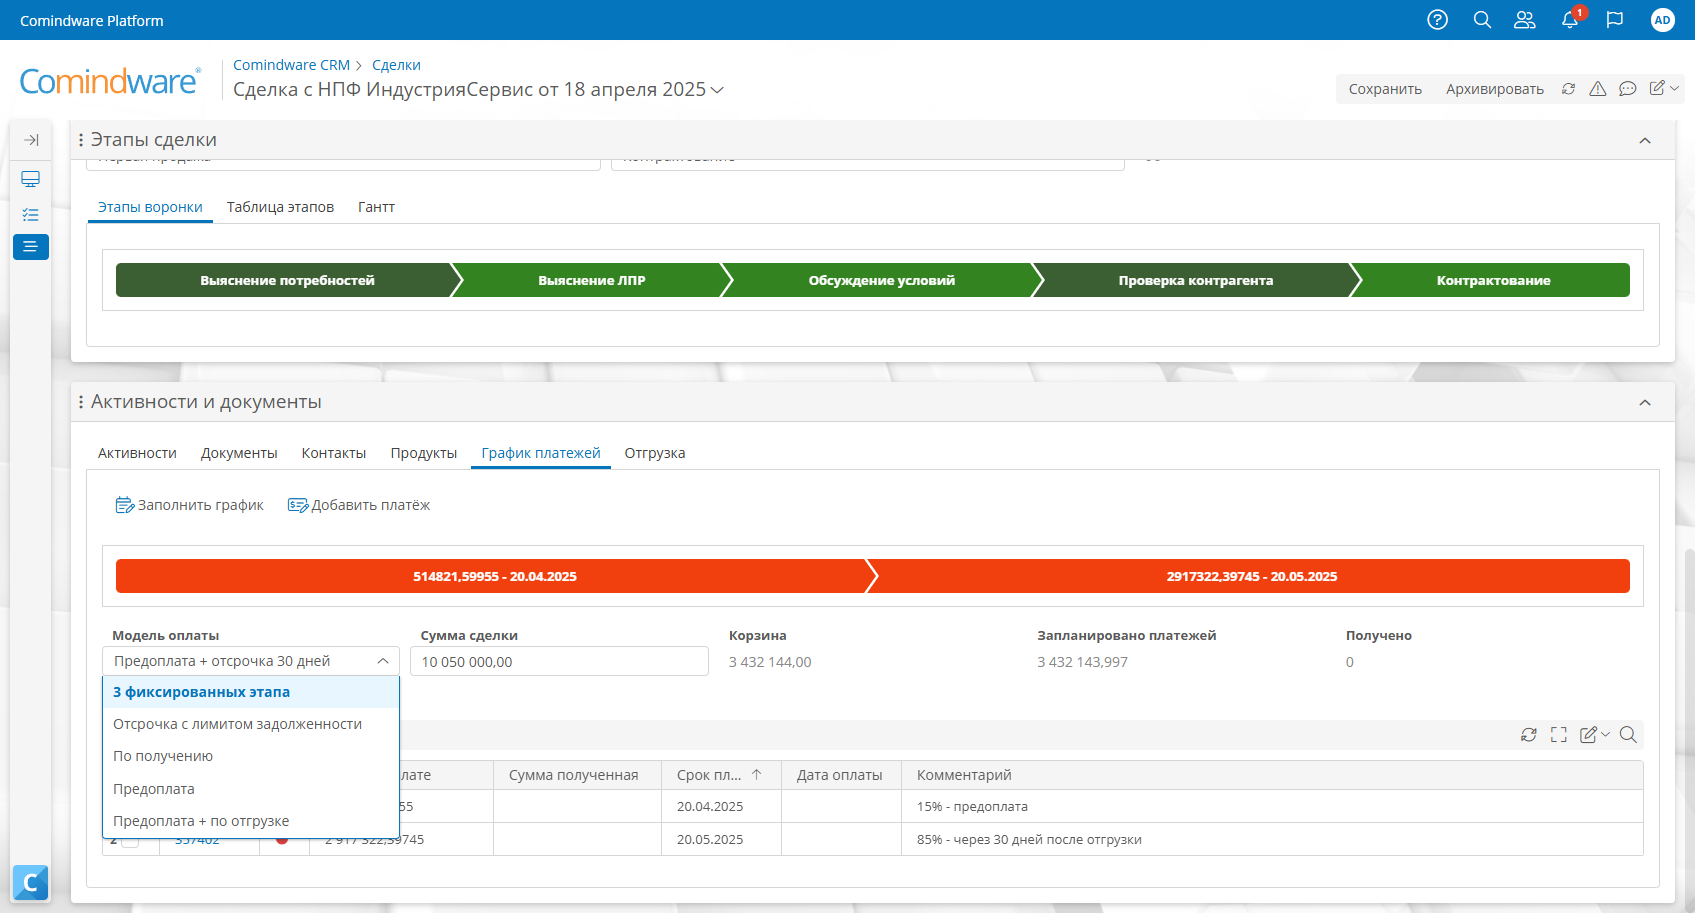
Task: Open the comments speech bubble icon
Action: tap(1628, 89)
